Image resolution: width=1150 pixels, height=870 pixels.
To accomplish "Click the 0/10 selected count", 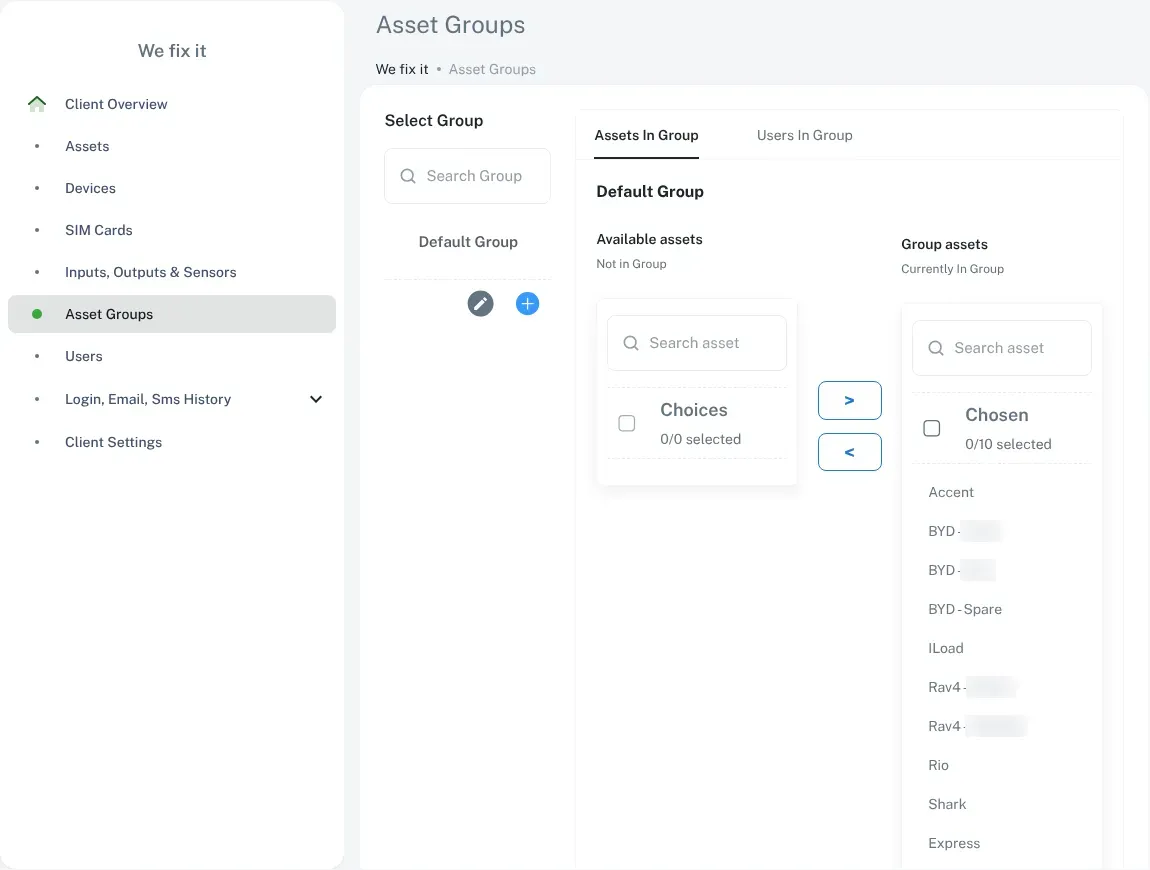I will click(1008, 444).
